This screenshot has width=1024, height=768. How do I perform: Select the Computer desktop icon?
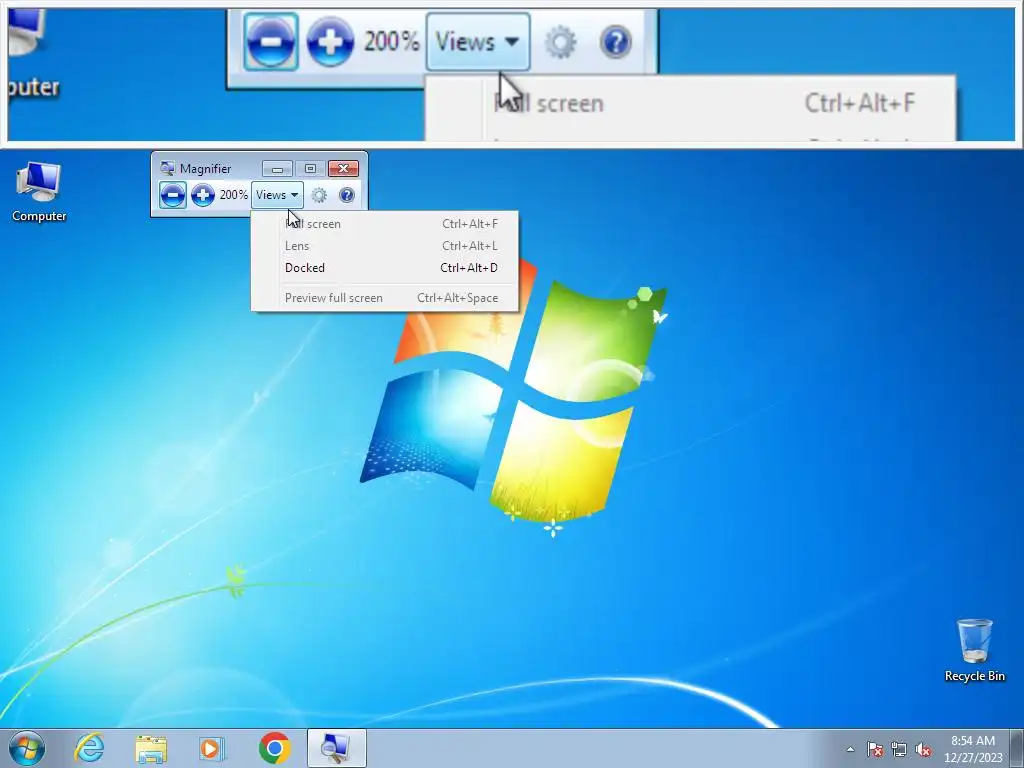[39, 192]
